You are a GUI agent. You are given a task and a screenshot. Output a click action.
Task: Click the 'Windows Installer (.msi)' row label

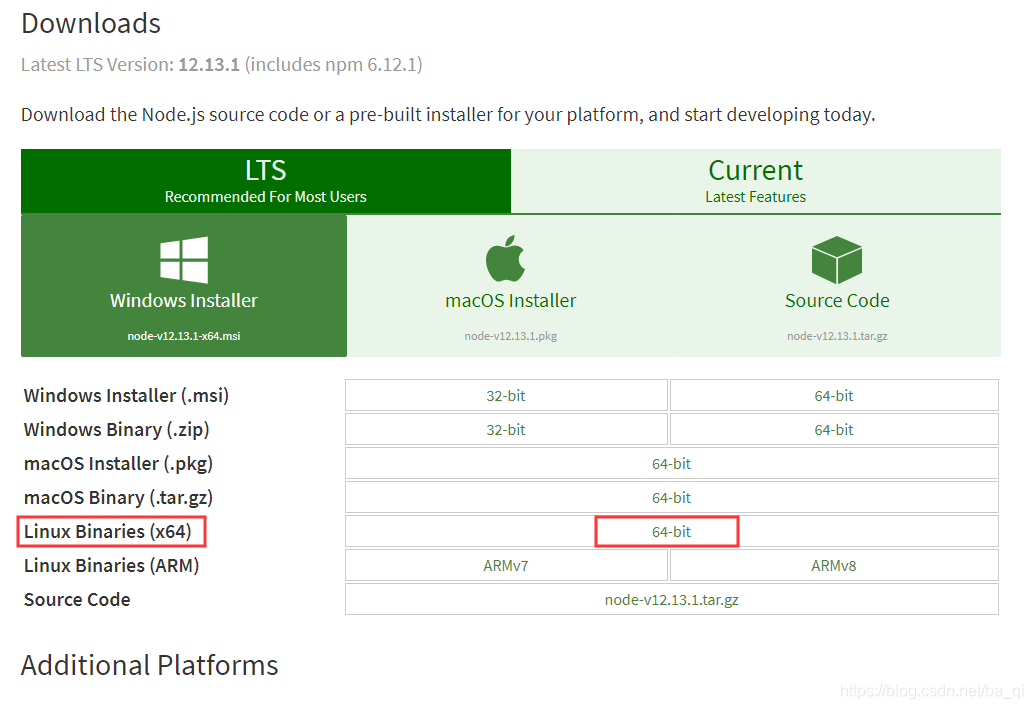pyautogui.click(x=126, y=395)
